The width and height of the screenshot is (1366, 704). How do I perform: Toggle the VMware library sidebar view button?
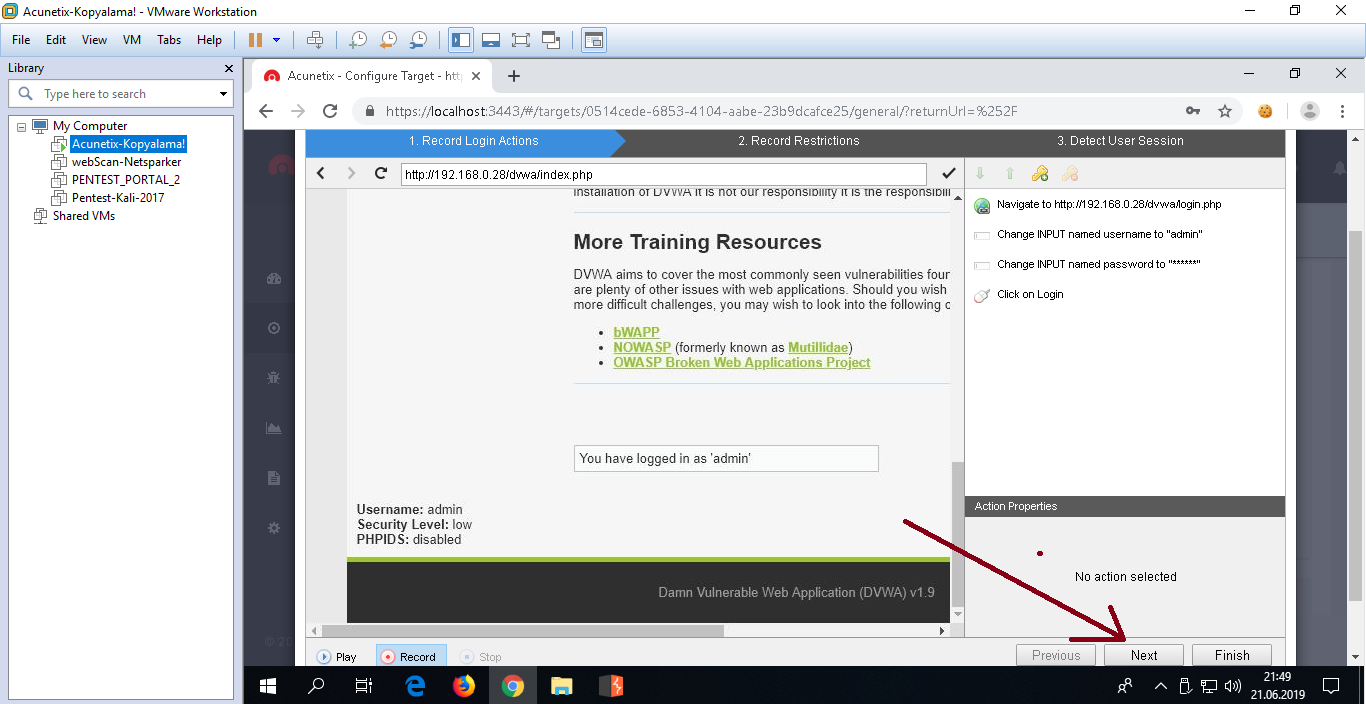click(461, 40)
